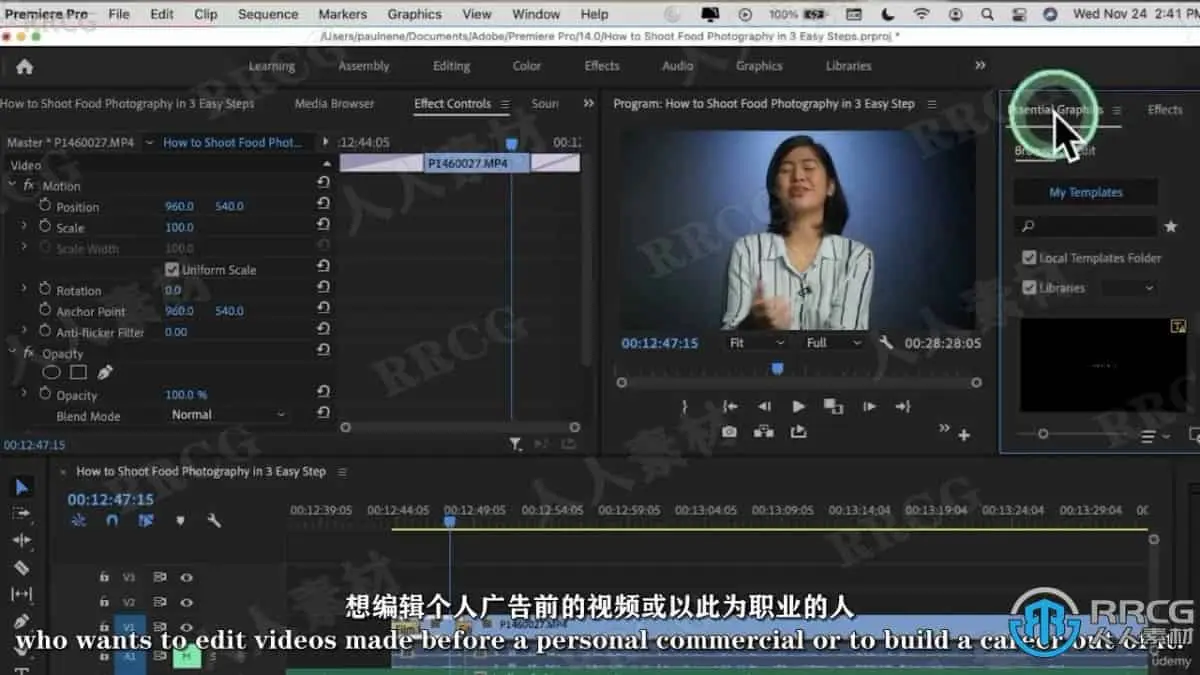Screen dimensions: 1200x675
Task: Uncheck Local Templates Folder checkbox
Action: [1029, 258]
